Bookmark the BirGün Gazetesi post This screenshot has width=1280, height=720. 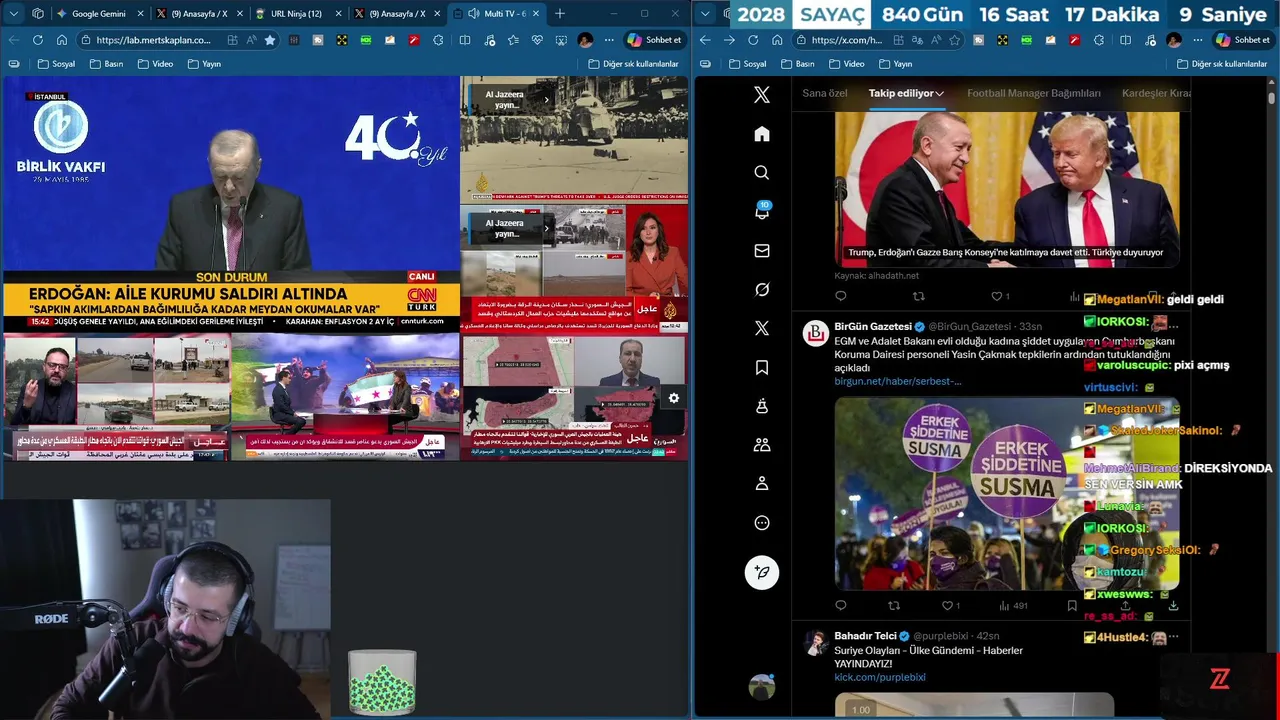tap(1072, 605)
